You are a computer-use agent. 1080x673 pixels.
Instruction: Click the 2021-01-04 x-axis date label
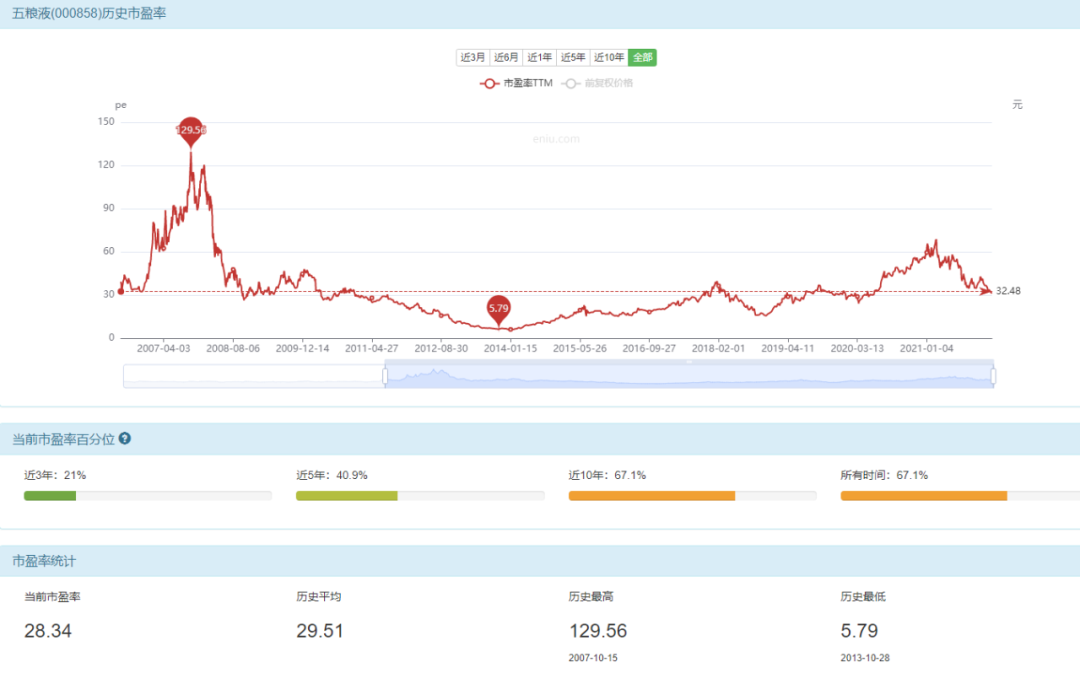(x=926, y=348)
